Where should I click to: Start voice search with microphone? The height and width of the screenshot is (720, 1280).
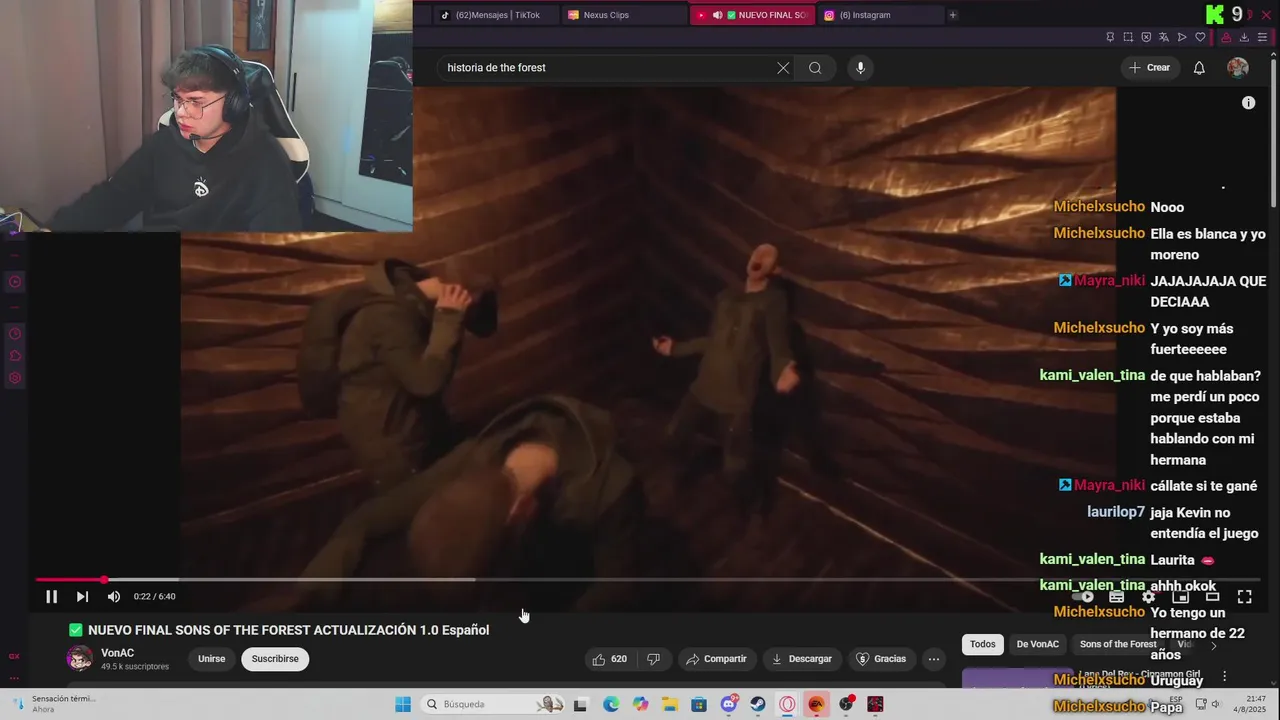[860, 68]
